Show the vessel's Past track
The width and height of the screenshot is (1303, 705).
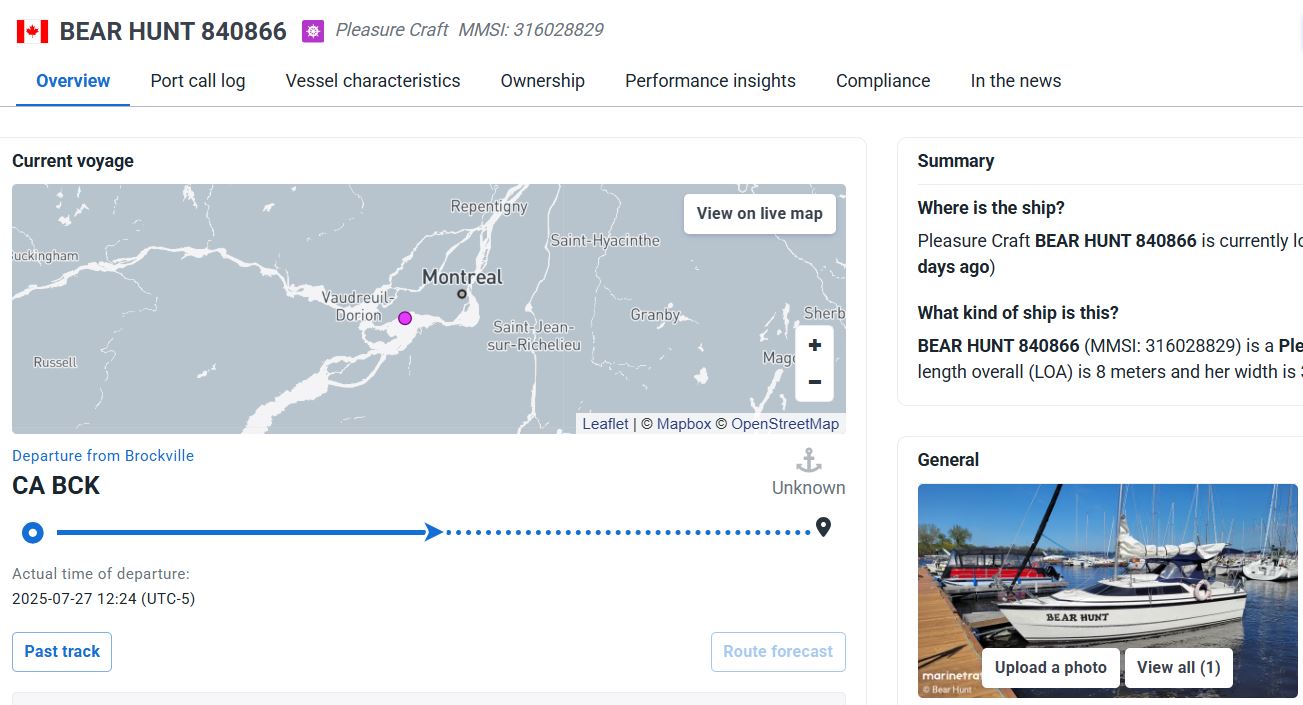point(62,652)
